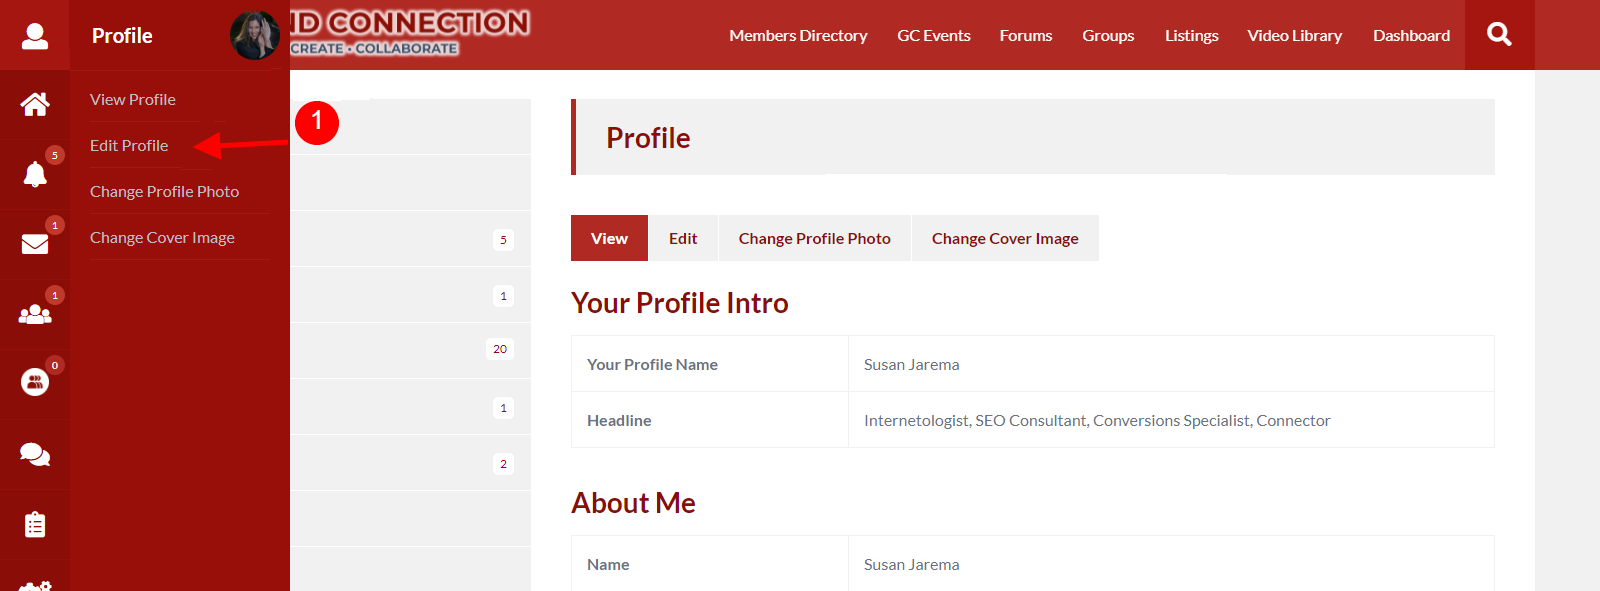Open the home icon in sidebar
Screen dimensions: 1600x591
point(35,104)
